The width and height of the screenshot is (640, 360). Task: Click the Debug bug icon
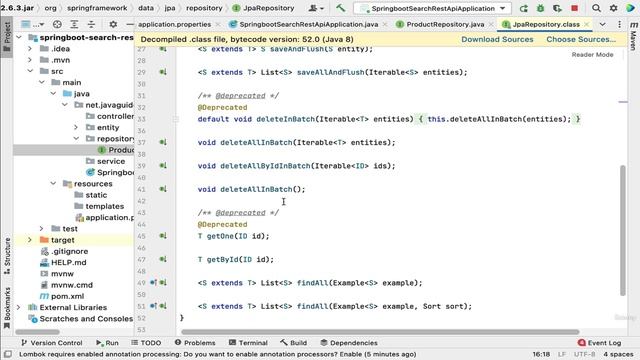(x=540, y=8)
